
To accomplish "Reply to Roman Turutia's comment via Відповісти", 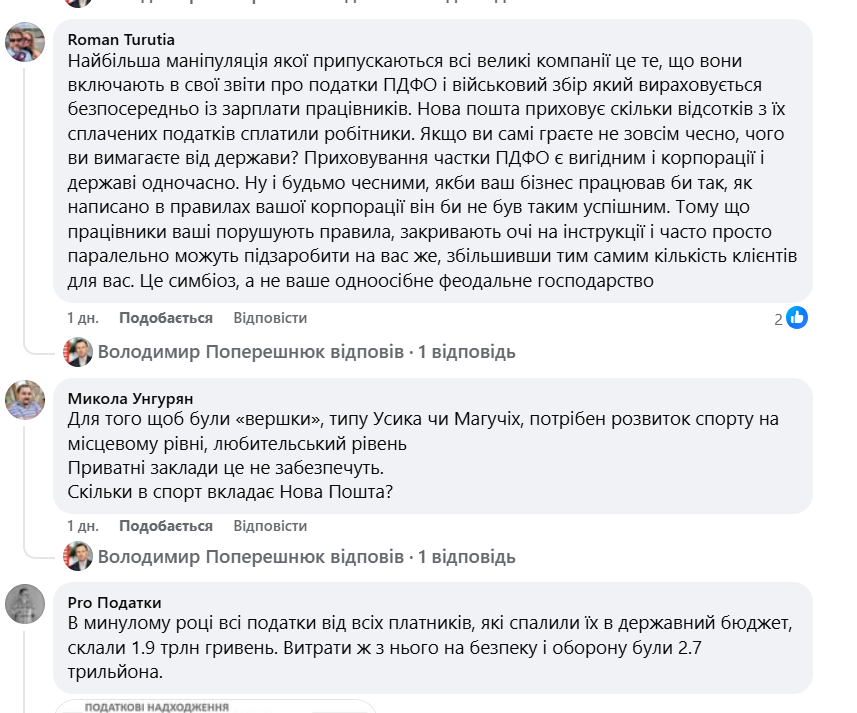I will (270, 318).
